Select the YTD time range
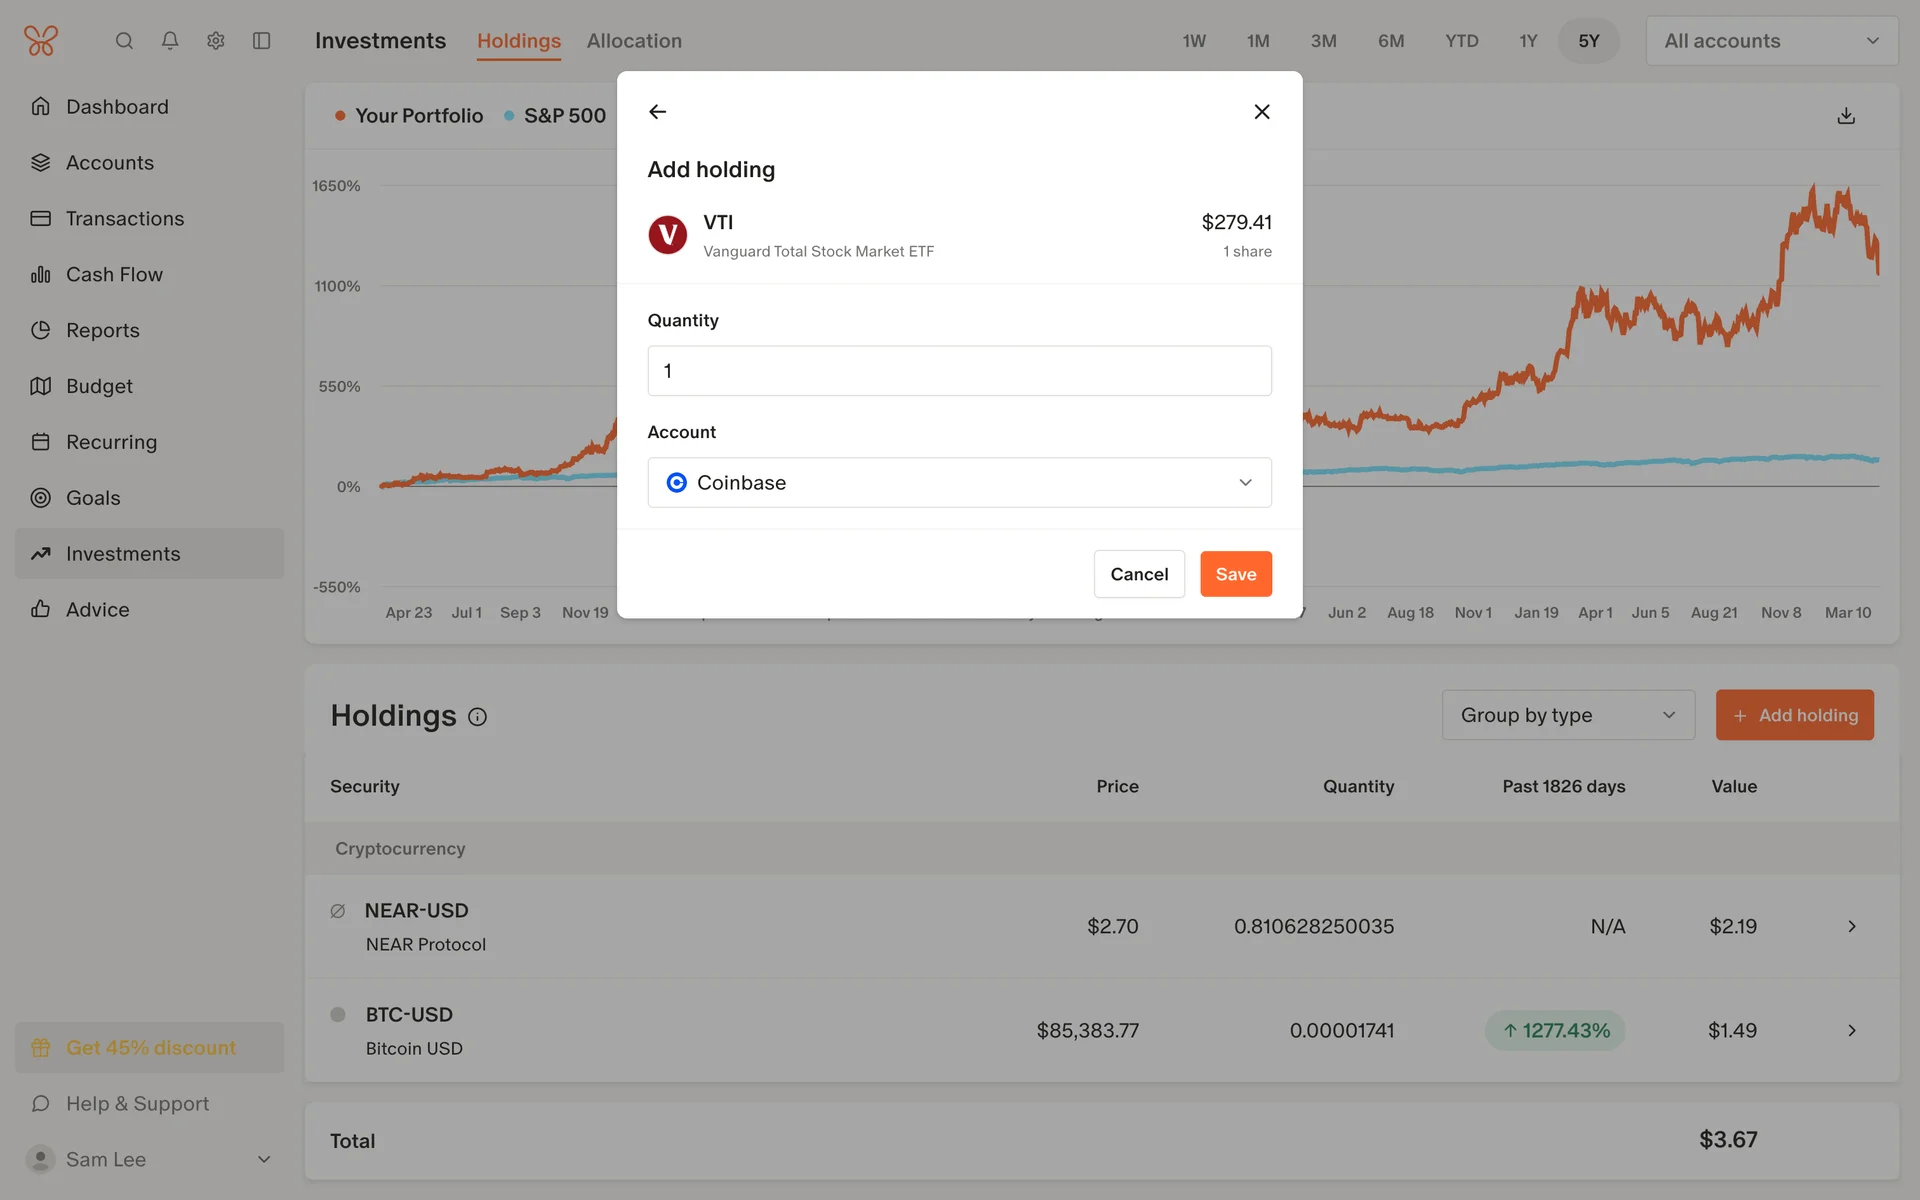 (x=1461, y=41)
